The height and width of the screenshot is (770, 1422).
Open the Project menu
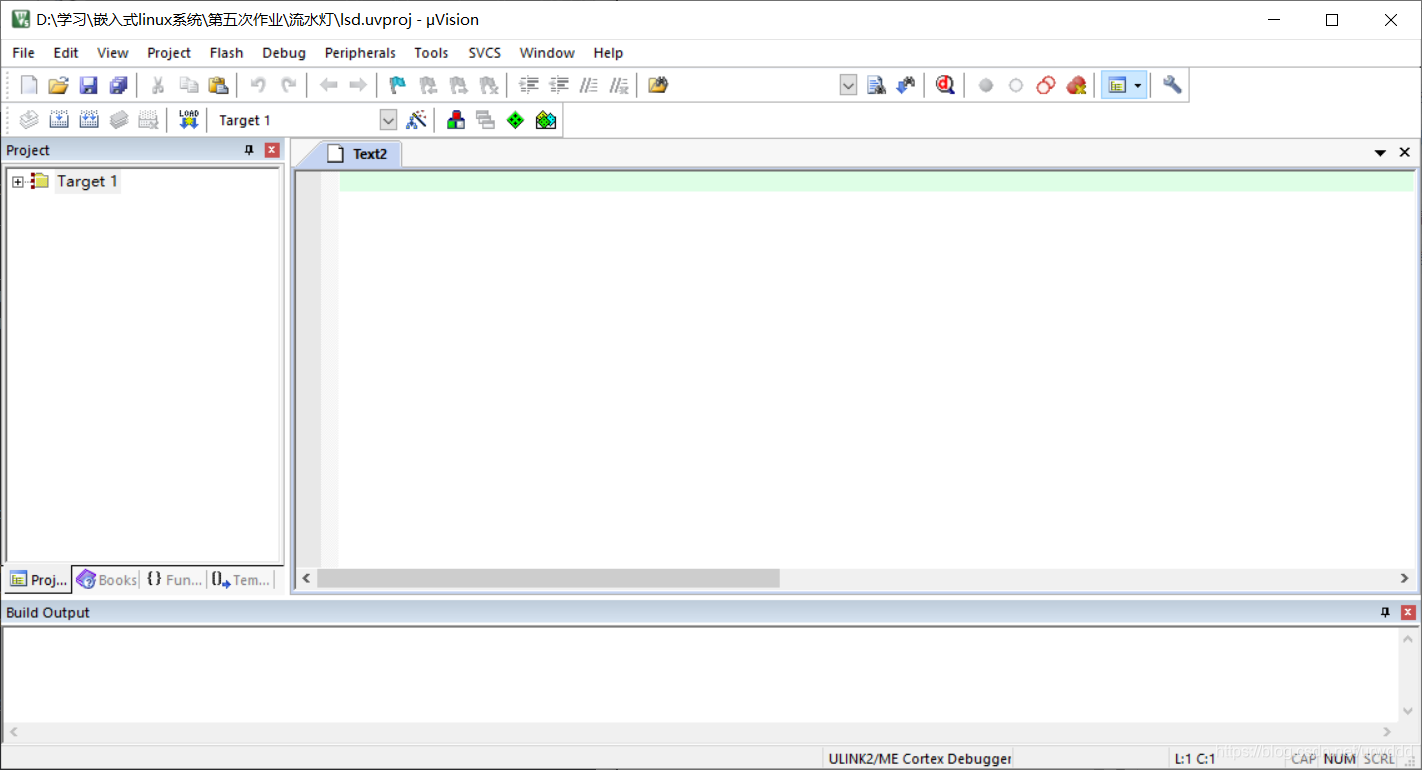click(x=169, y=53)
